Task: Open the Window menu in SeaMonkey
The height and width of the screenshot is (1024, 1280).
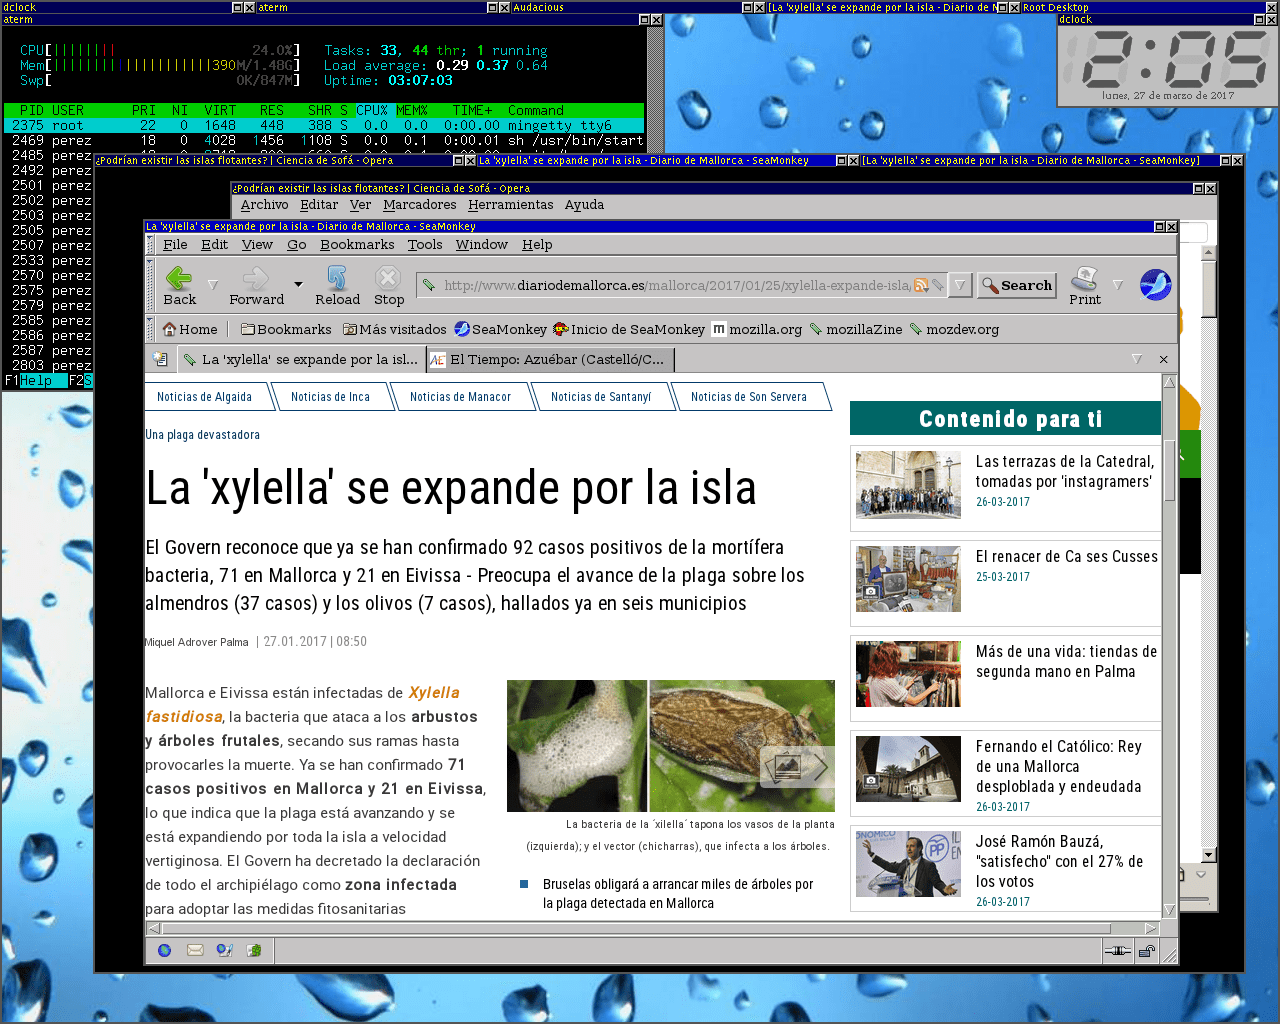Action: click(482, 244)
